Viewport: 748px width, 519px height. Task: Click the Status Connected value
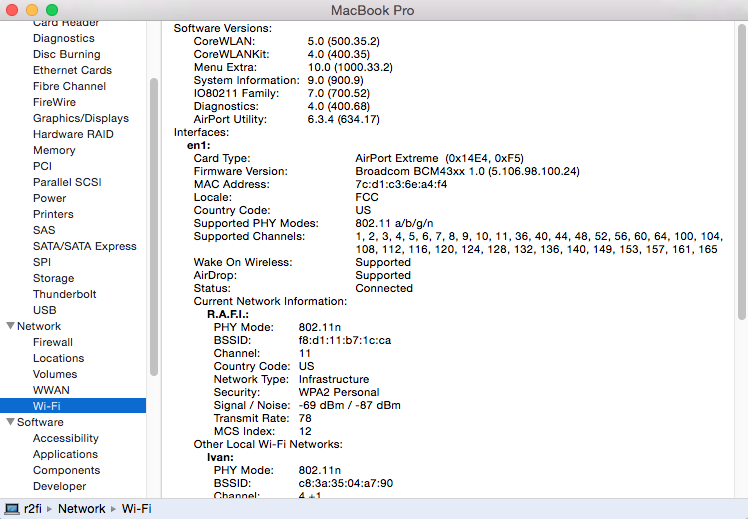(384, 288)
